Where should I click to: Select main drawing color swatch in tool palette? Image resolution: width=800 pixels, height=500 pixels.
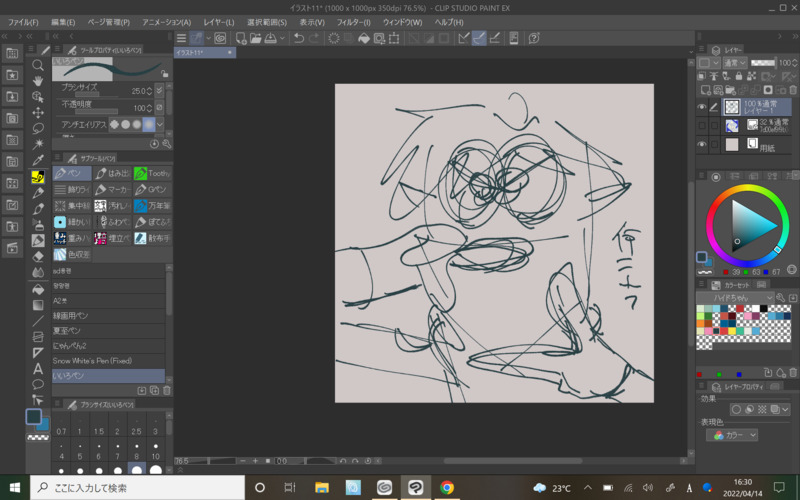tap(34, 417)
